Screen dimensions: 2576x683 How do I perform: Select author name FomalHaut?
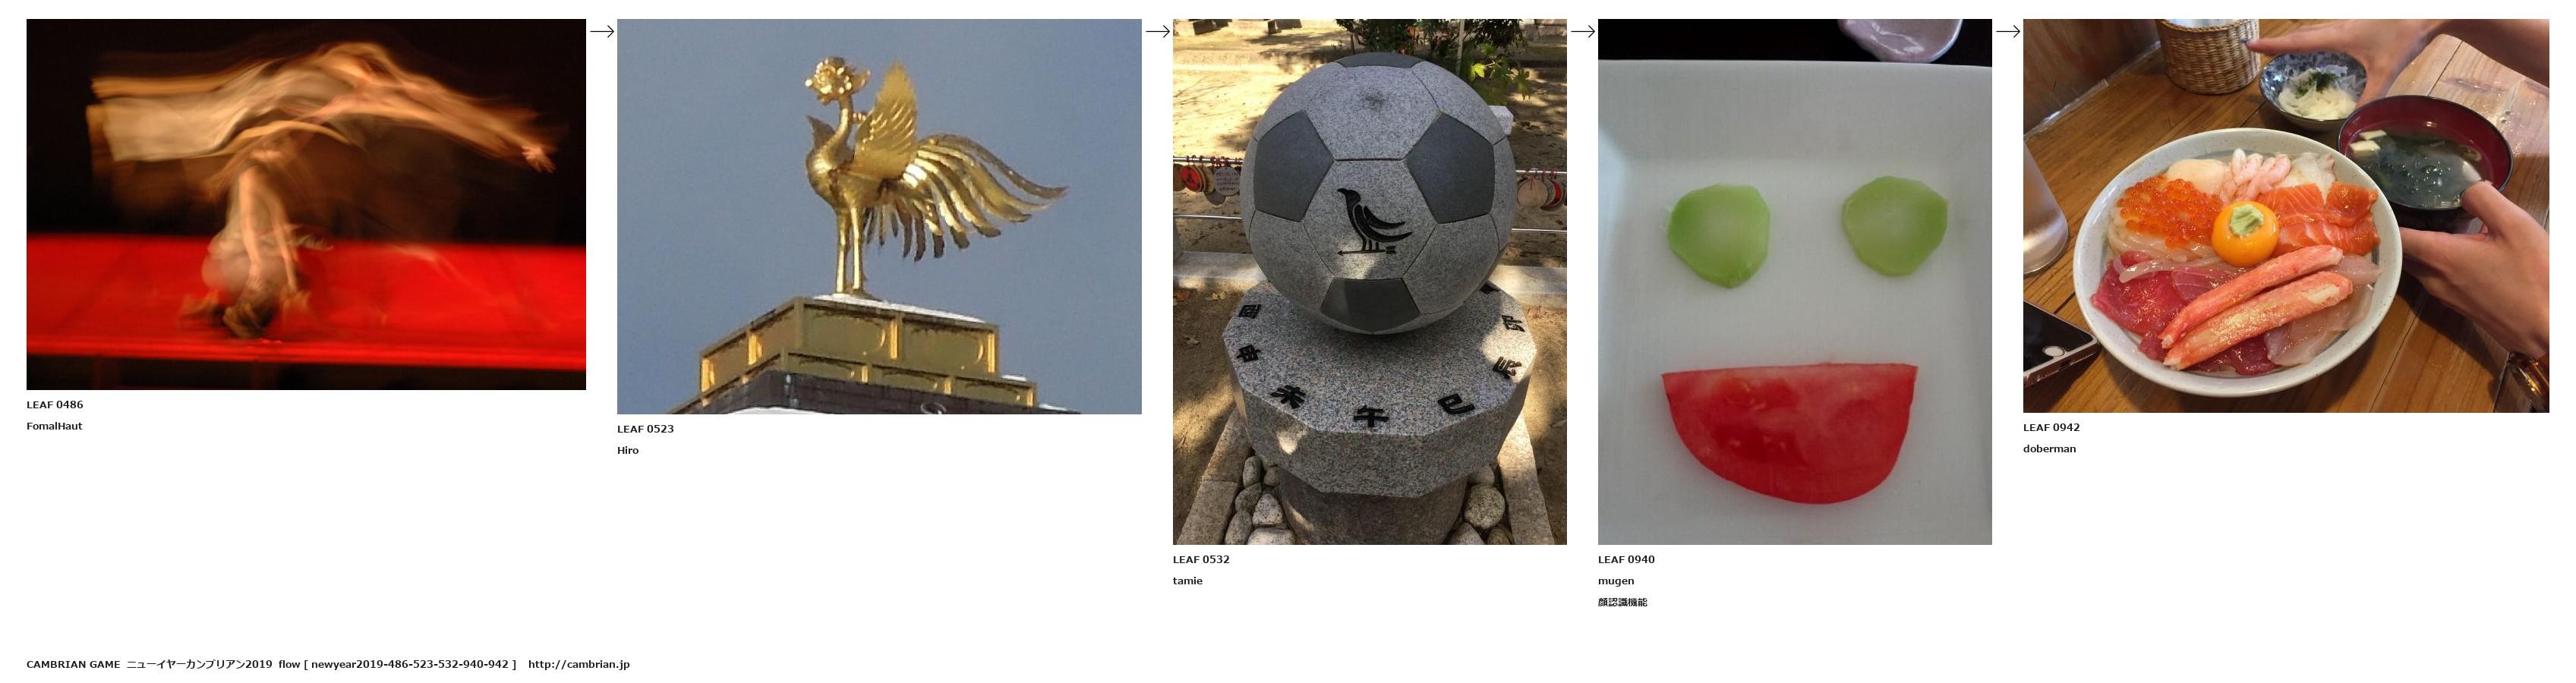pyautogui.click(x=54, y=426)
